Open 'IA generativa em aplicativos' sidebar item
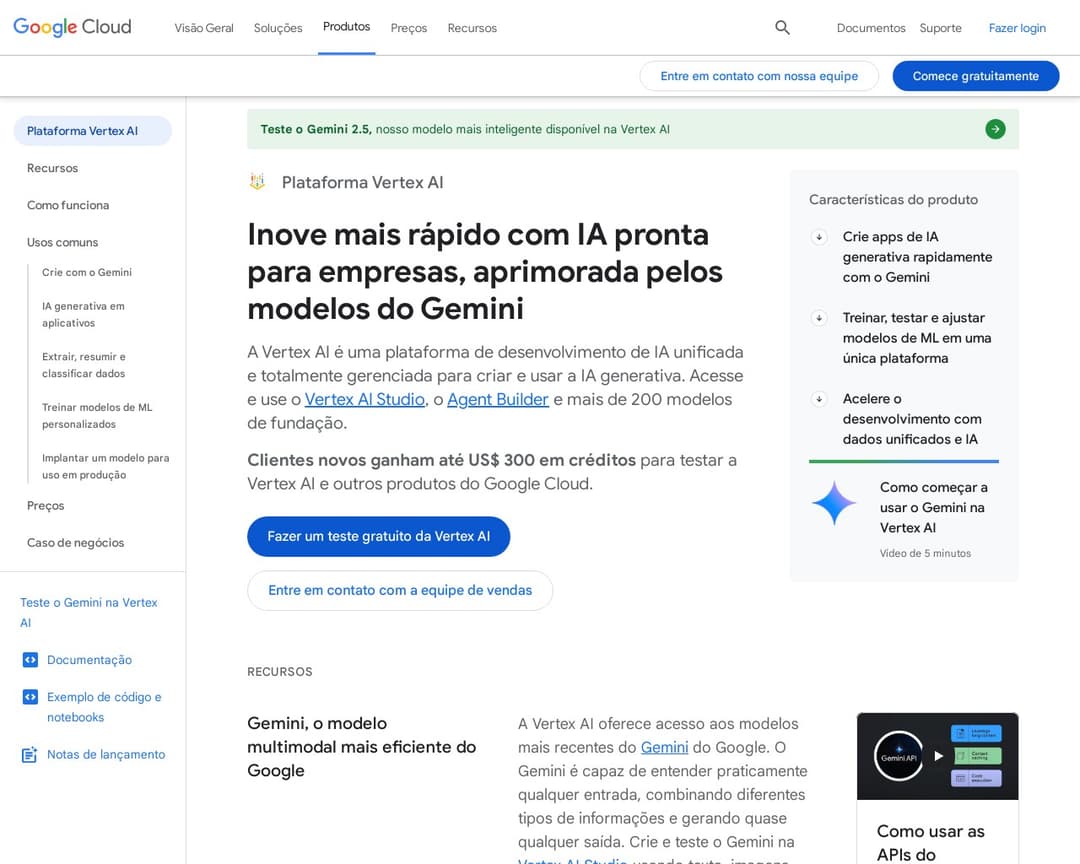 coord(83,315)
